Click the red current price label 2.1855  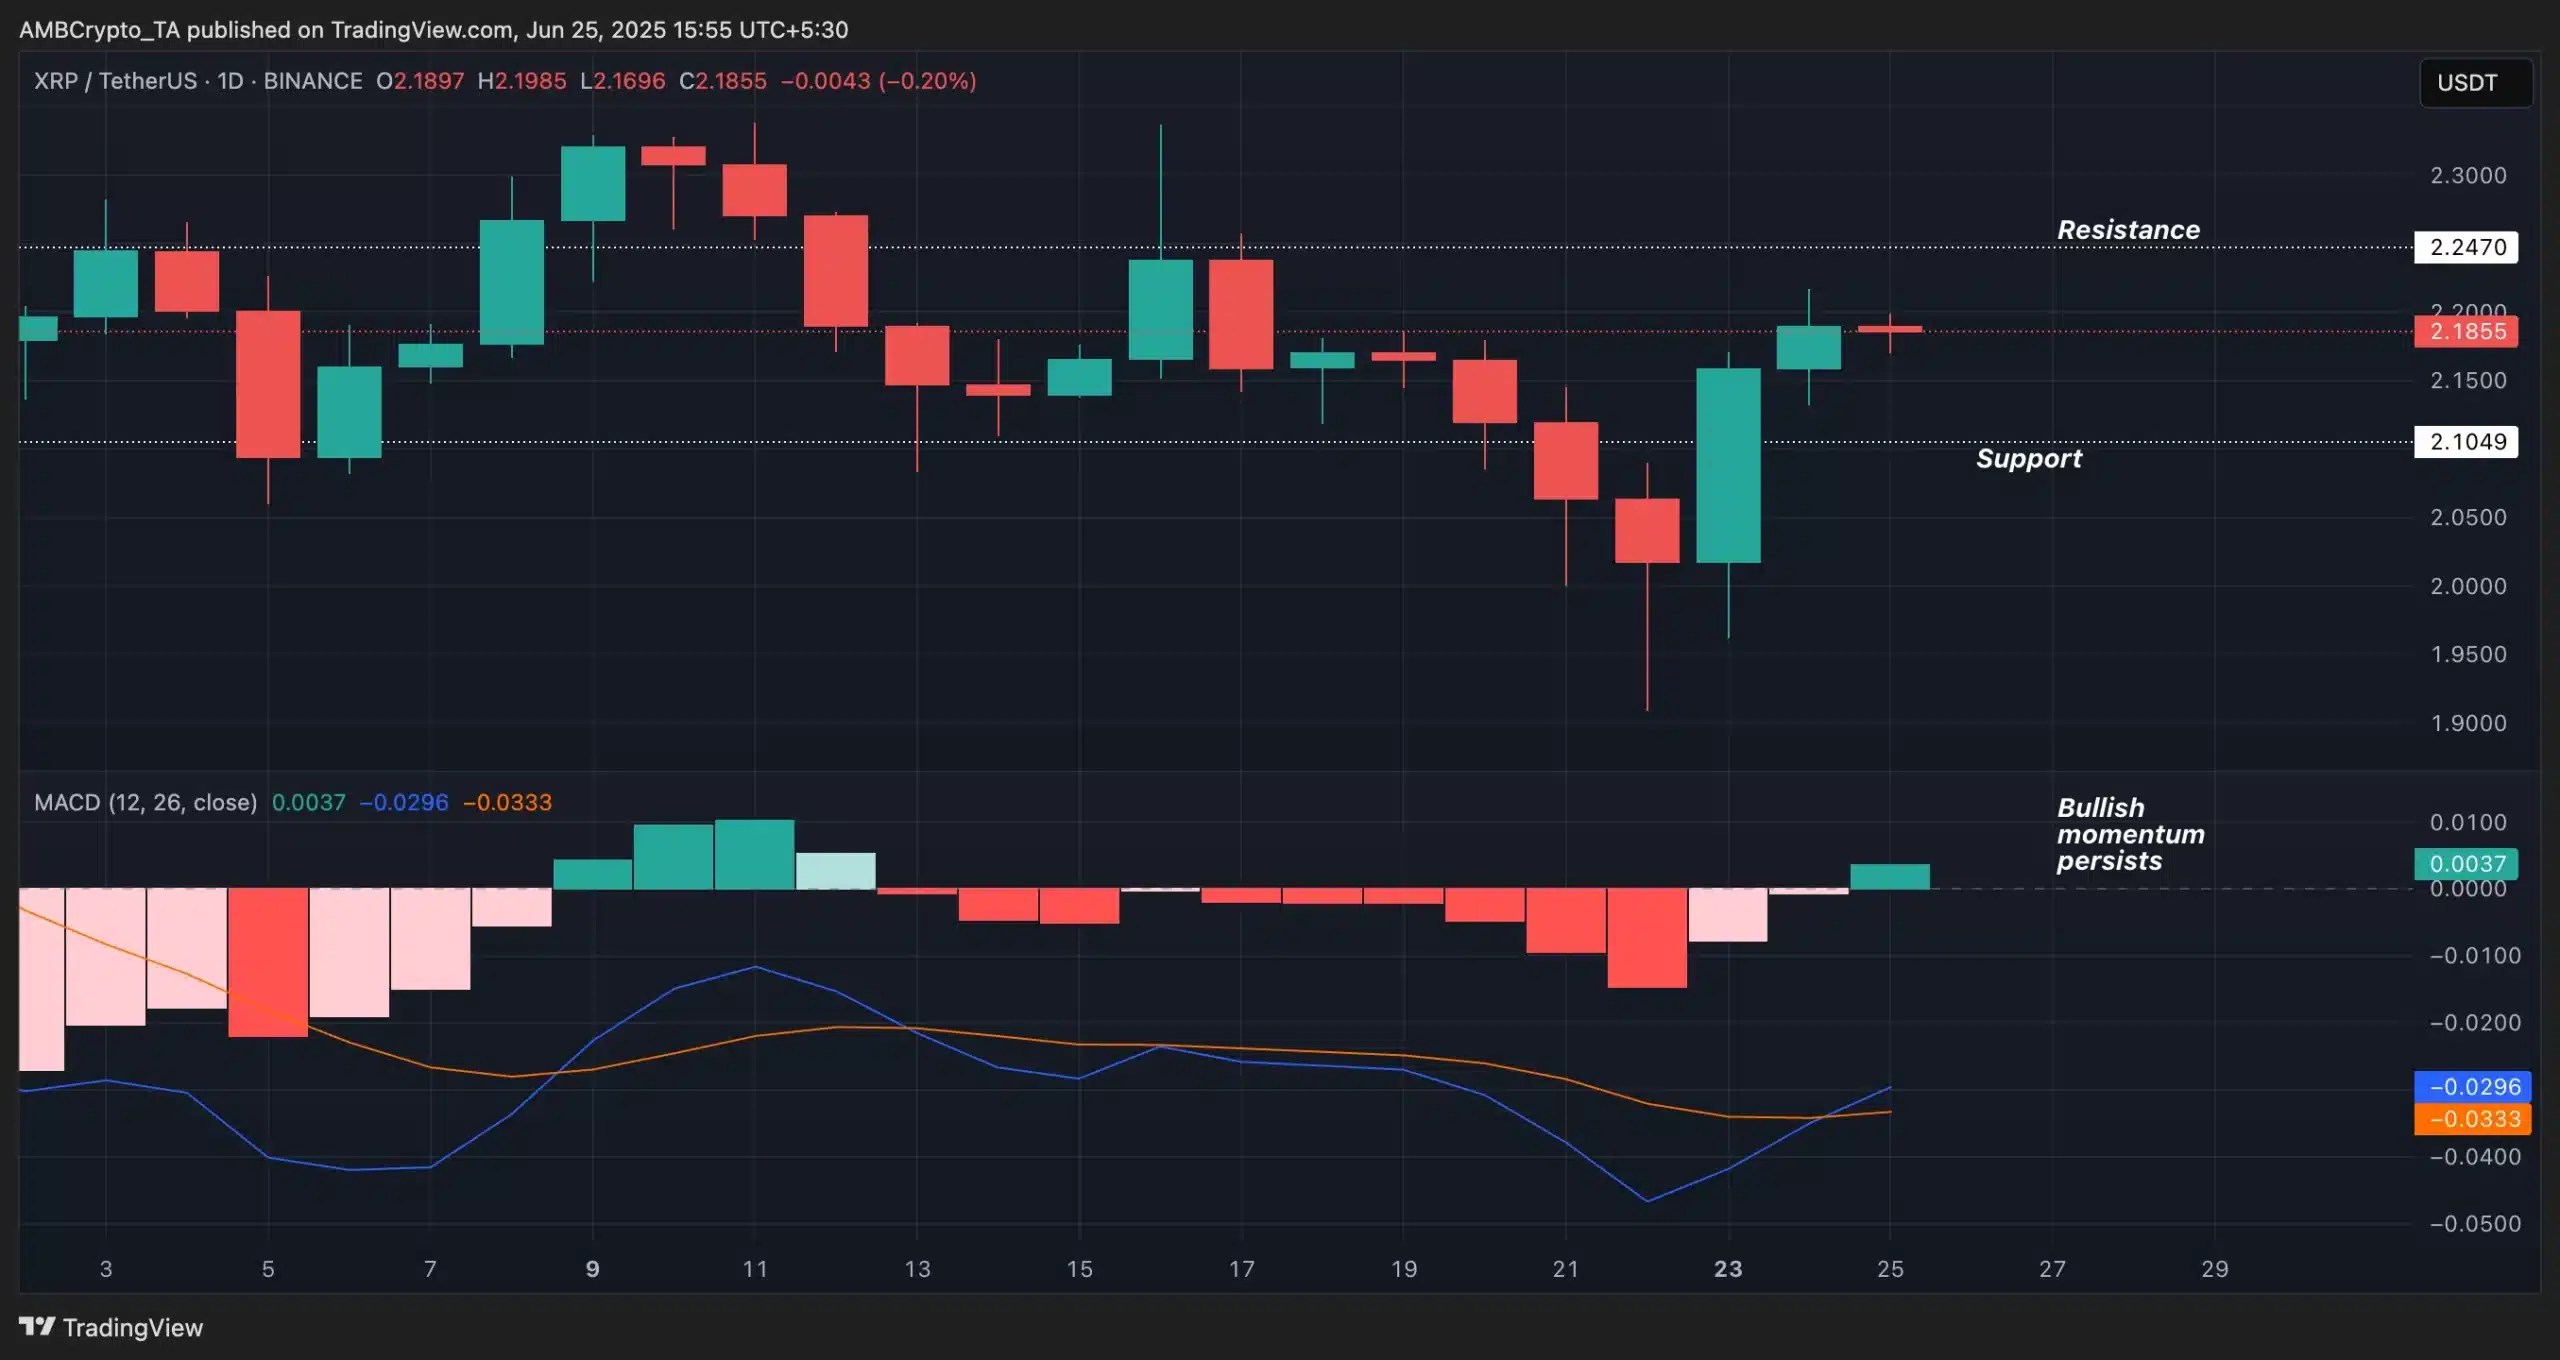coord(2466,331)
